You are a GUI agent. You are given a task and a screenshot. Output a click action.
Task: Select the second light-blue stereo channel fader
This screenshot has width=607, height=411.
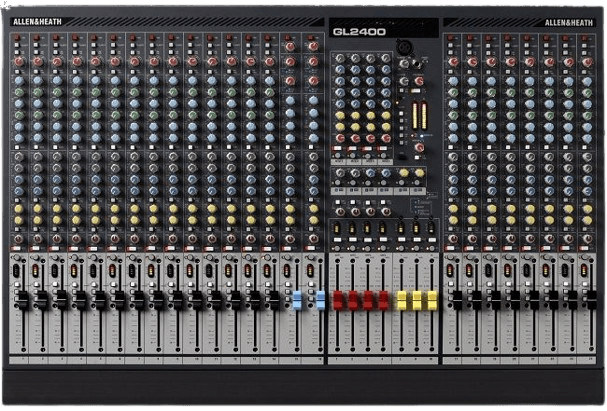pyautogui.click(x=318, y=298)
